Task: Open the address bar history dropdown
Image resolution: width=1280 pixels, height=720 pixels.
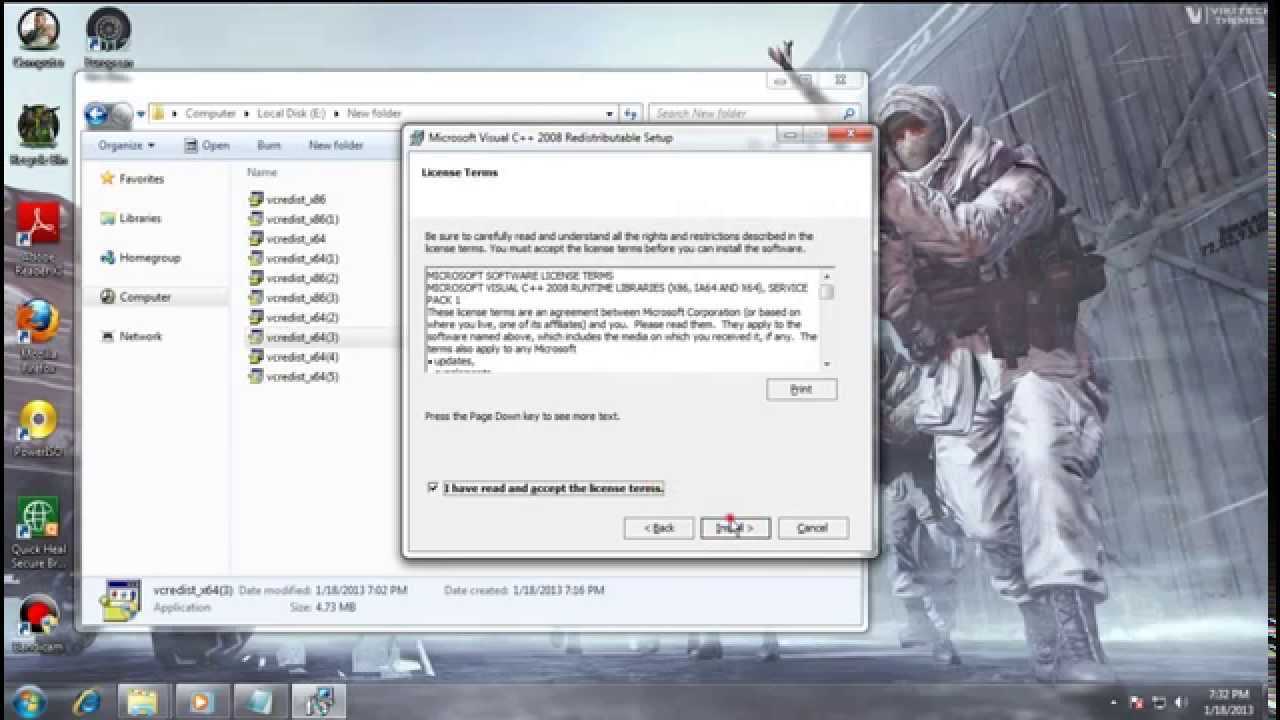Action: click(609, 114)
